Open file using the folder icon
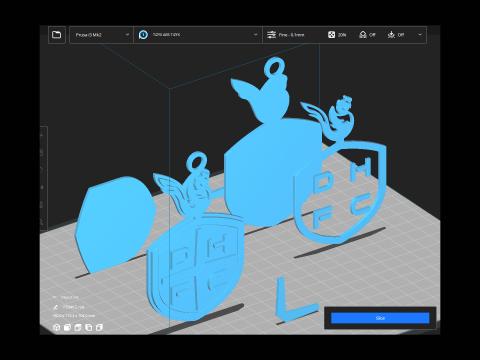This screenshot has width=480, height=360. pos(57,35)
